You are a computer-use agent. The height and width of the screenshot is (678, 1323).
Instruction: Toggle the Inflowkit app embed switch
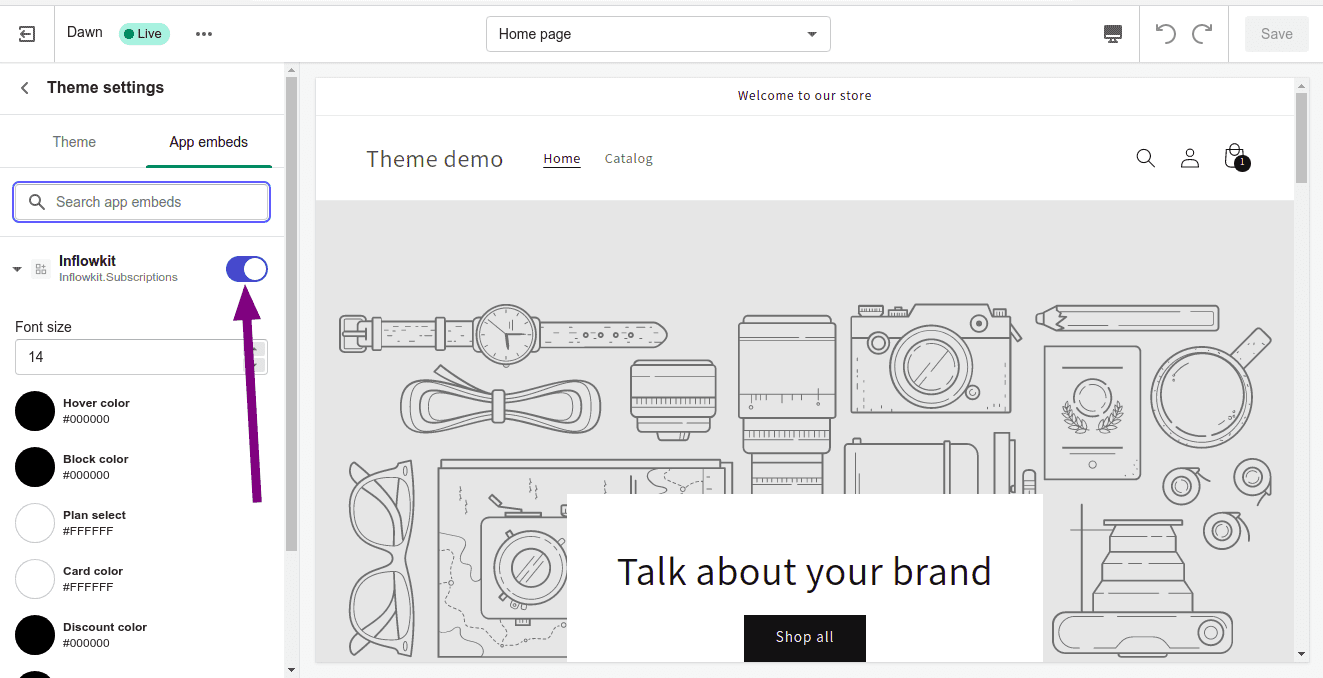[x=247, y=269]
